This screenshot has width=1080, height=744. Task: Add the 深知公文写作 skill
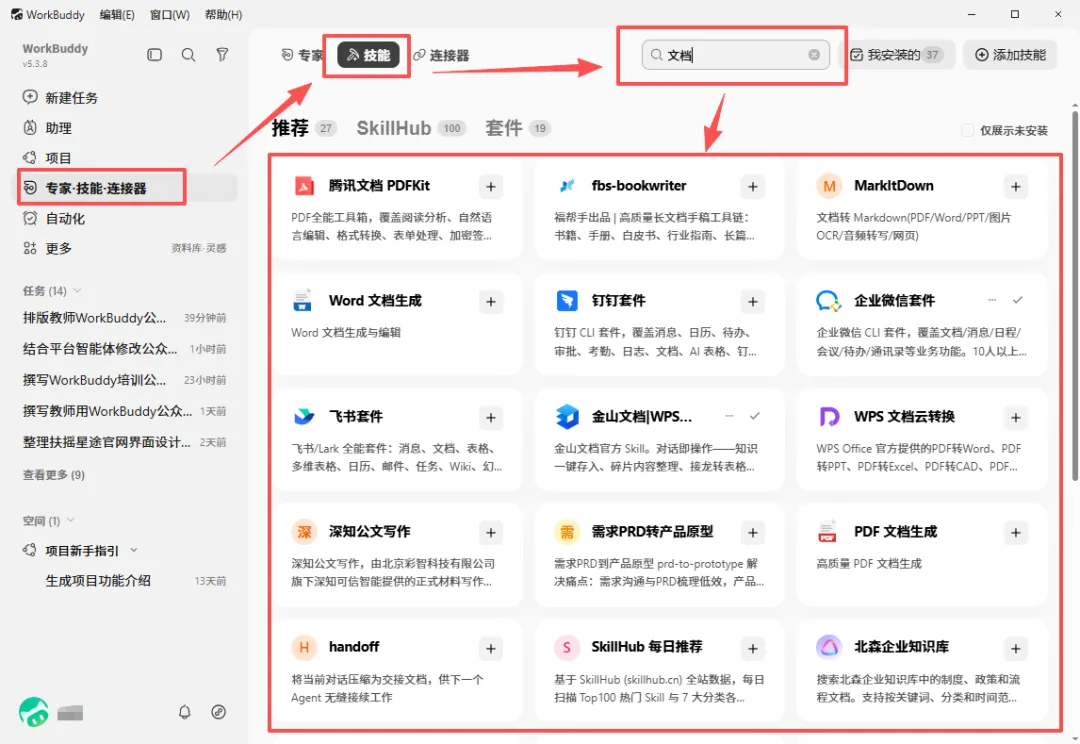coord(490,532)
